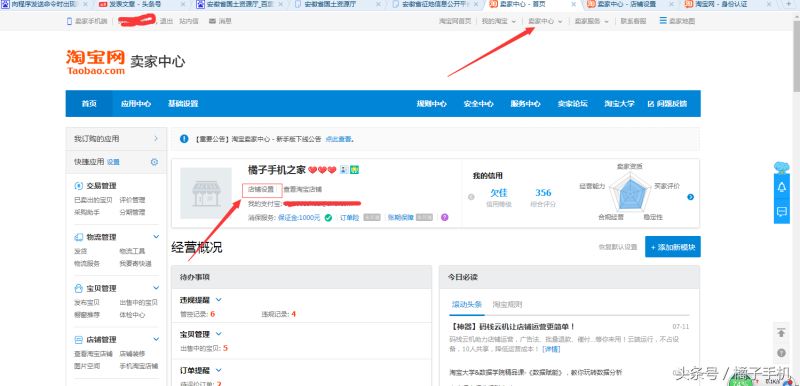This screenshot has width=800, height=386.
Task: Go to 安全中心
Action: point(479,104)
